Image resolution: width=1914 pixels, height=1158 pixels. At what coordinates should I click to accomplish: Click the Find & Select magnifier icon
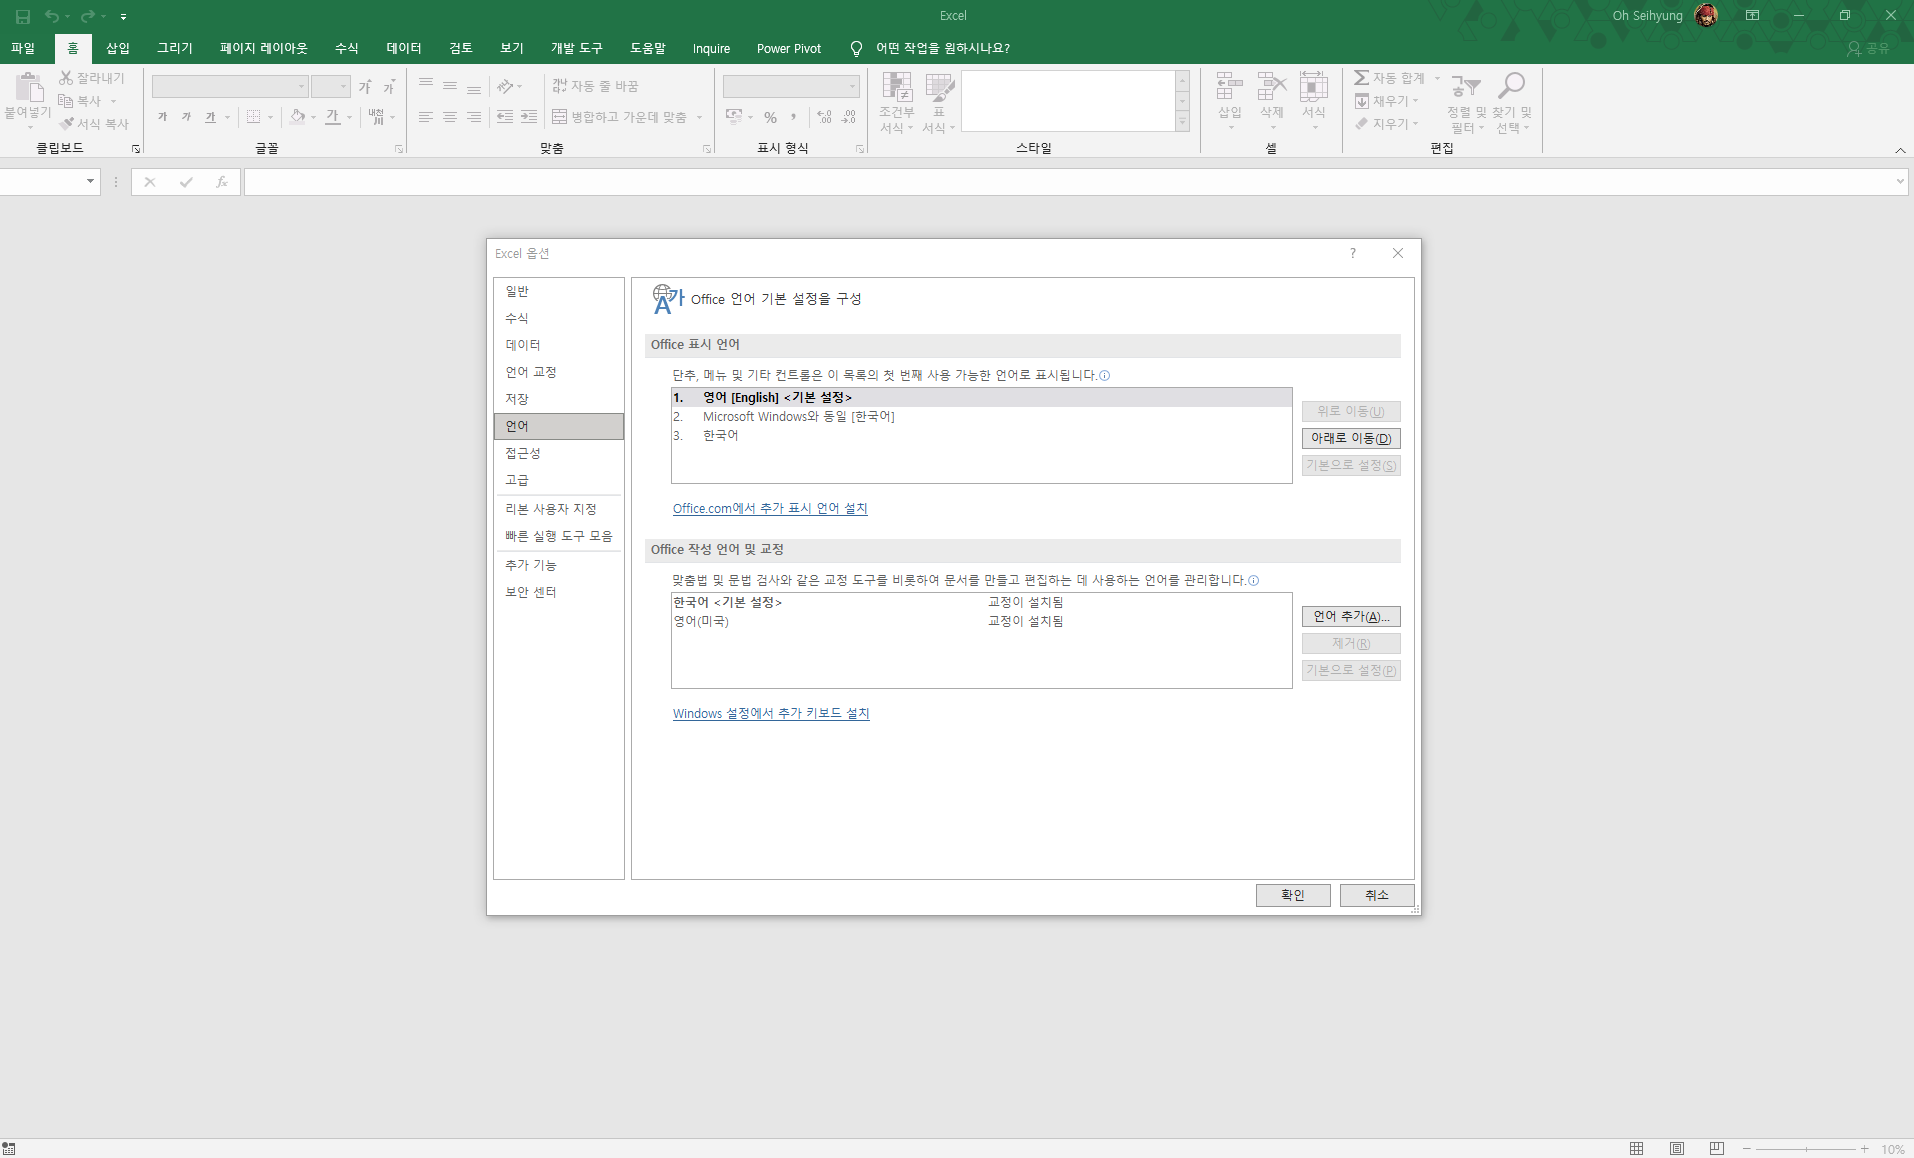click(1511, 86)
